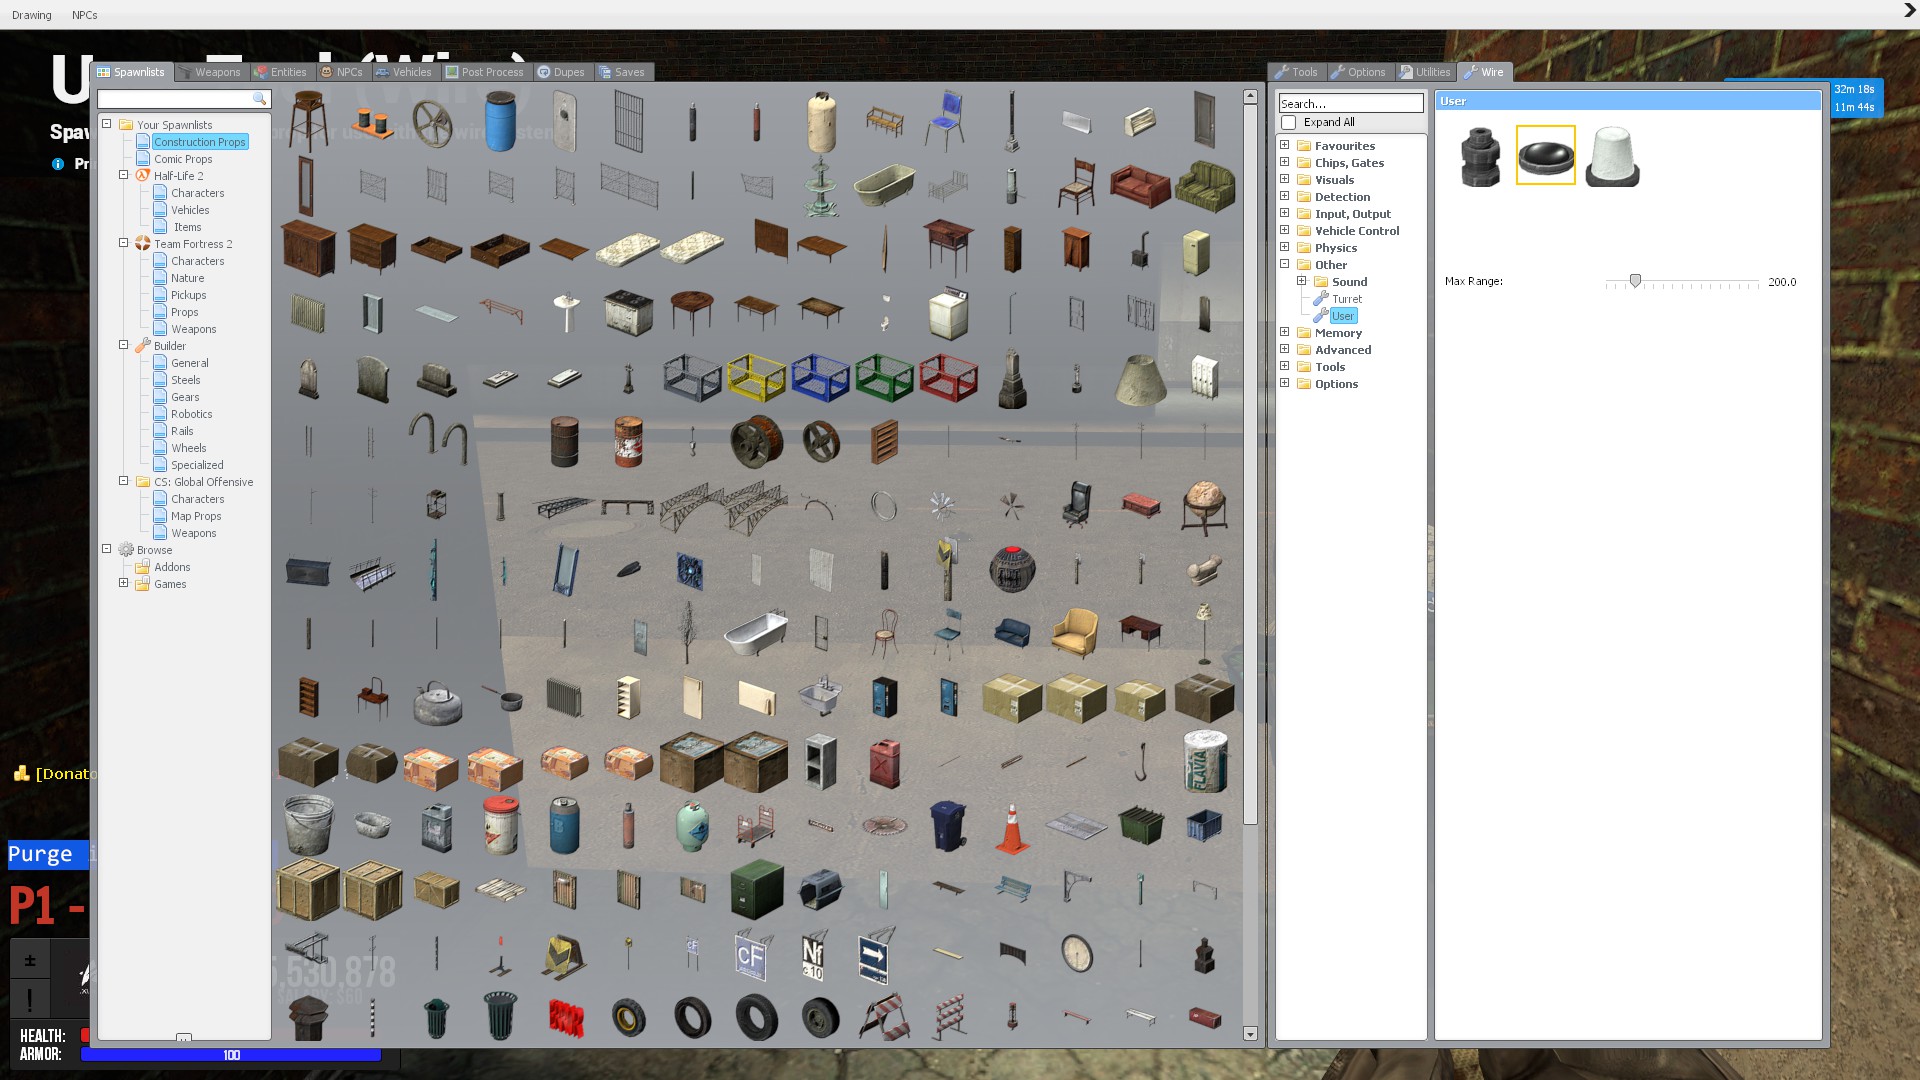Spawn the yellow armchair prop
This screenshot has width=1920, height=1080.
coord(1075,632)
